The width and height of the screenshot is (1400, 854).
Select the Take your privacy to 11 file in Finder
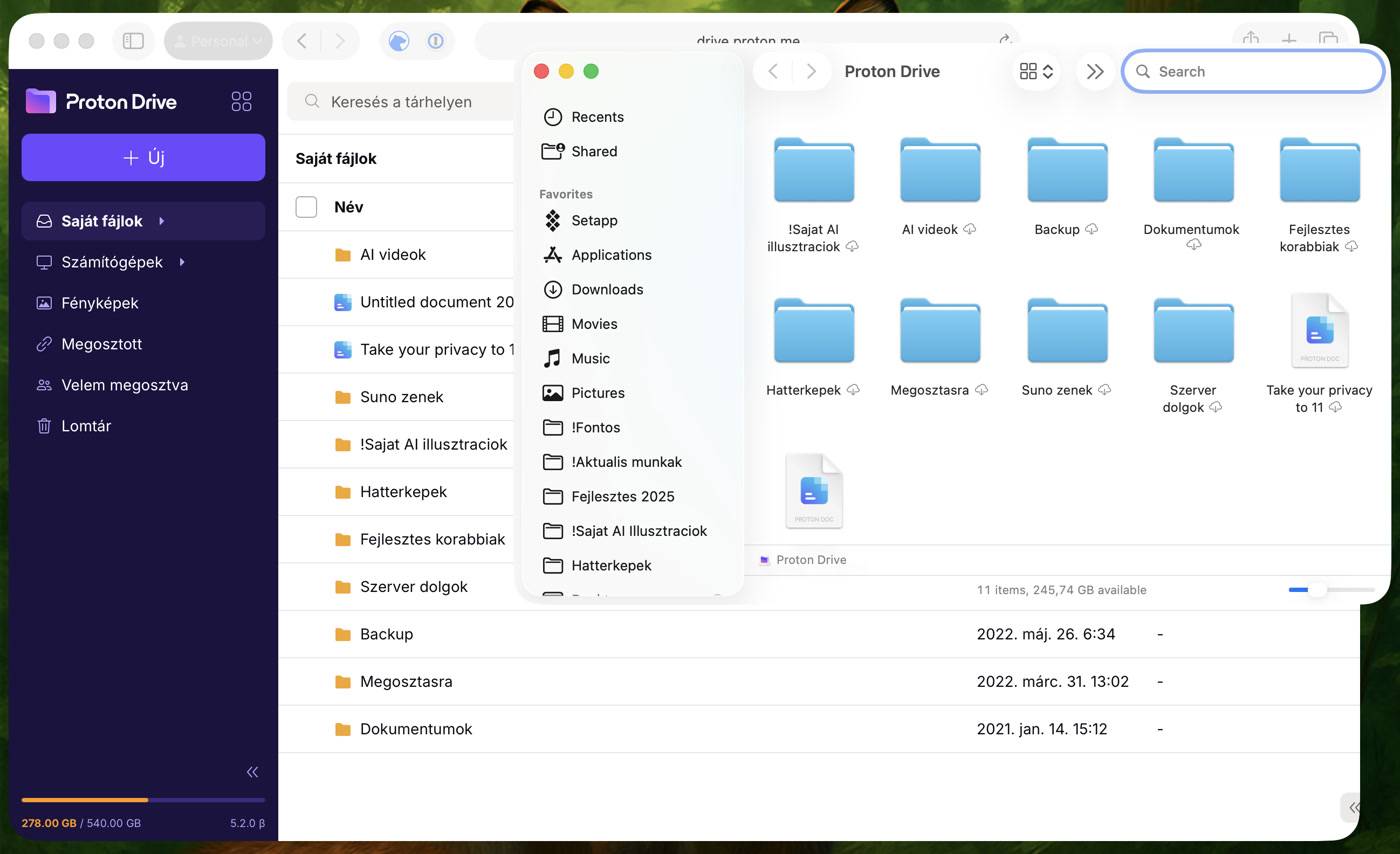[x=1319, y=331]
